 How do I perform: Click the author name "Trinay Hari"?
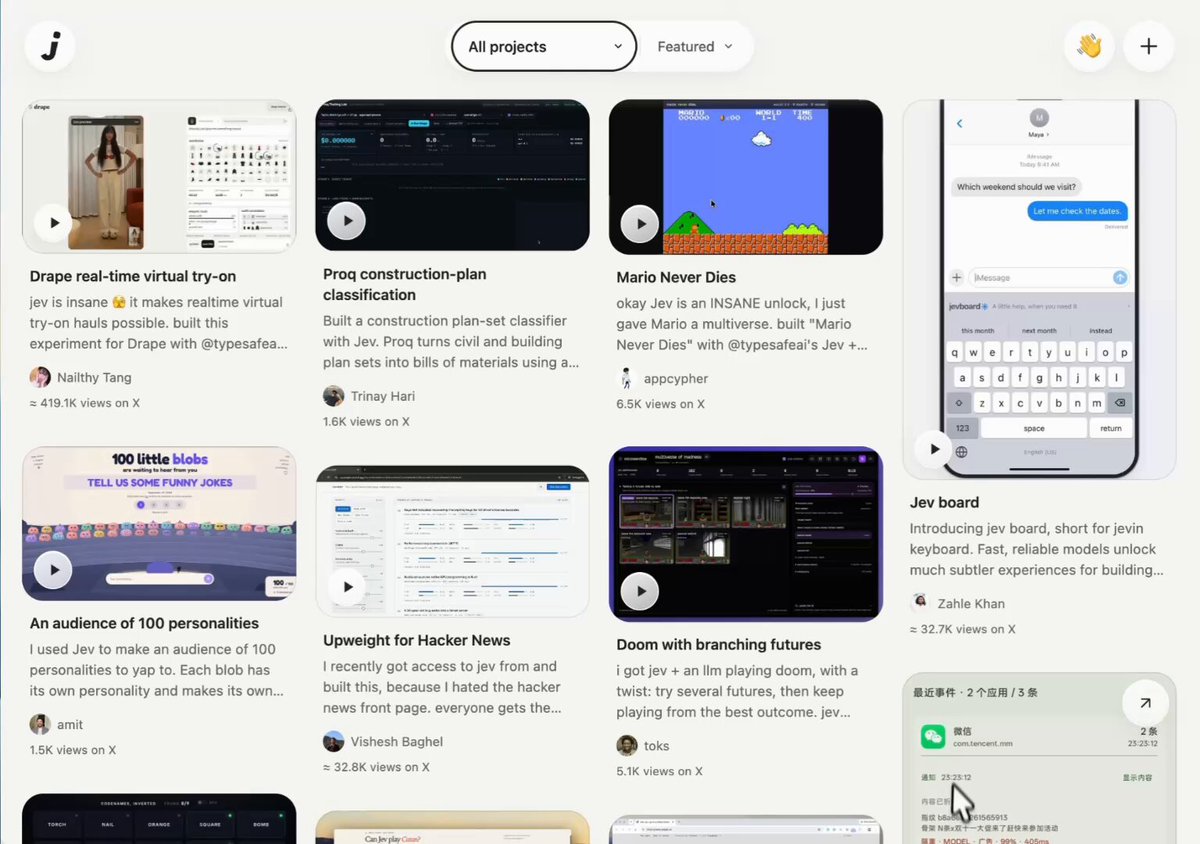383,396
